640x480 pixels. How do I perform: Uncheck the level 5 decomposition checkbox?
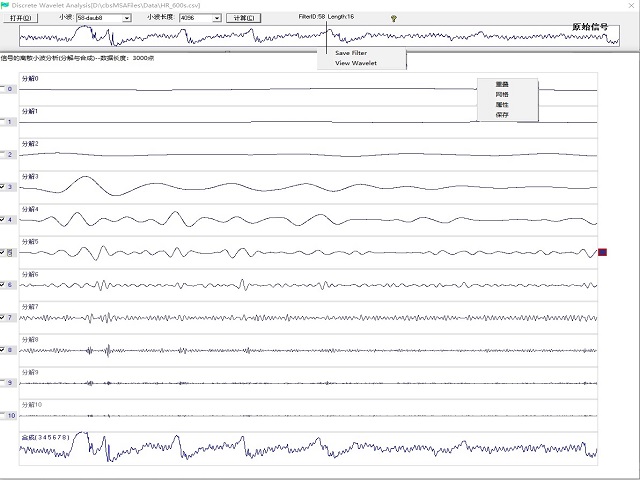coord(2,252)
